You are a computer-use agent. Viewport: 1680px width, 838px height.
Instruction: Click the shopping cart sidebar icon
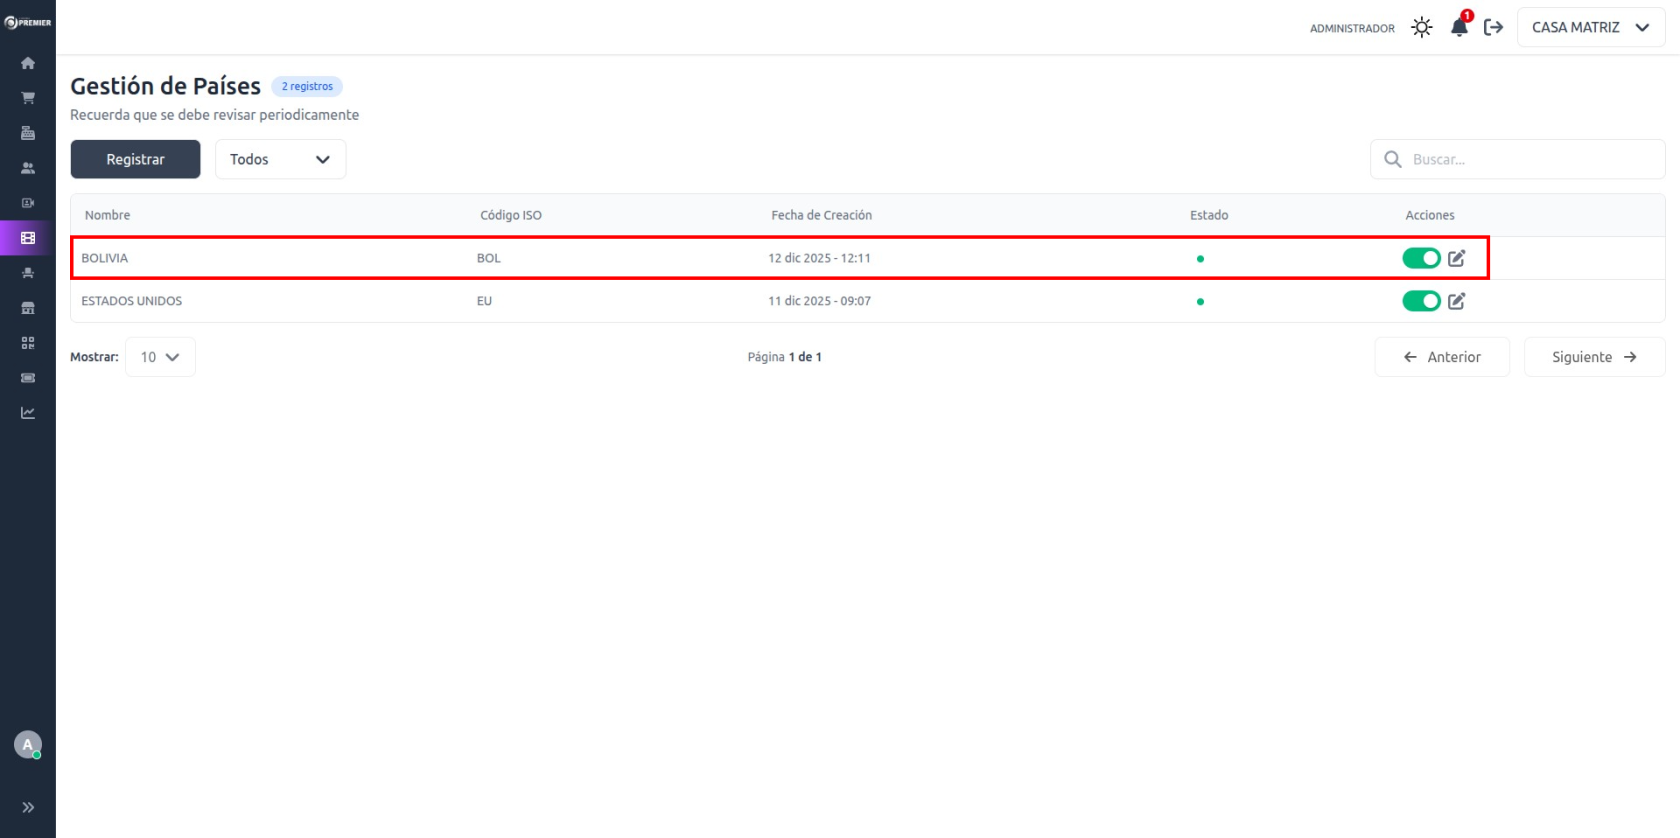tap(28, 98)
